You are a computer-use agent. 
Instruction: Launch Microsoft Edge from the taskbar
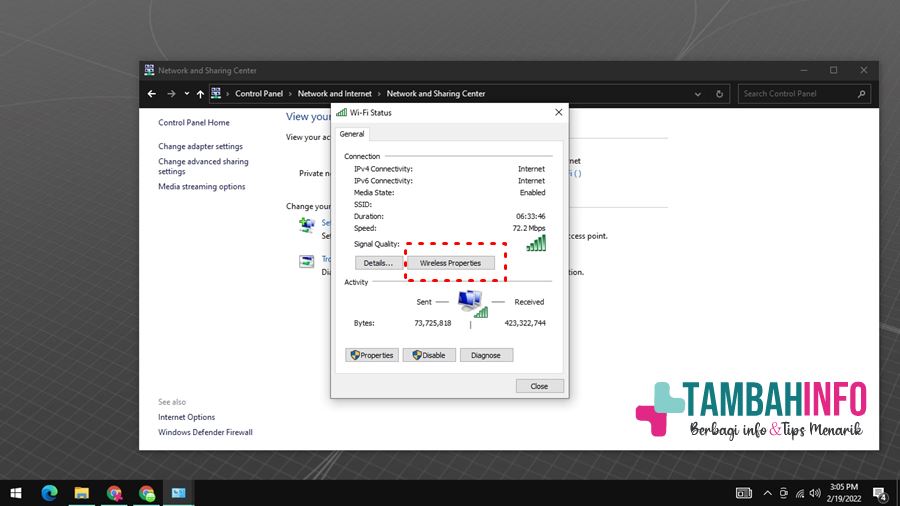[49, 493]
